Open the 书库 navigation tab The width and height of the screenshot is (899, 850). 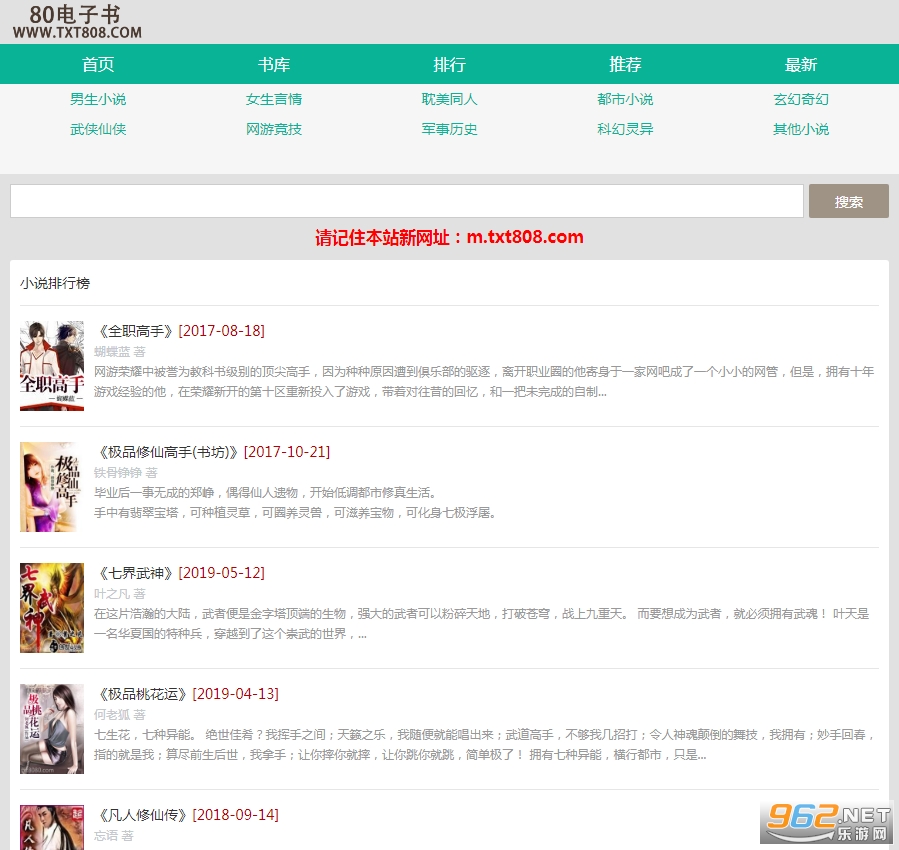273,64
